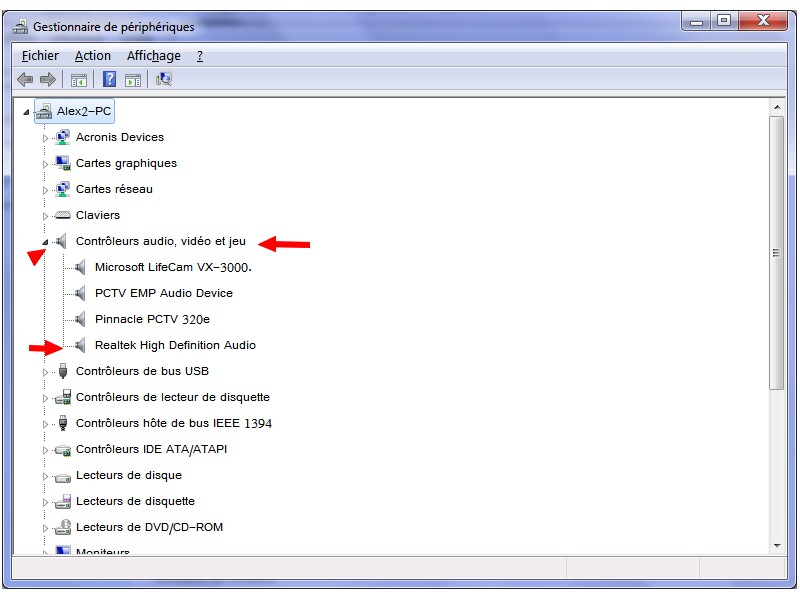800x600 pixels.
Task: Expand the Lecteurs de DVD/CD-ROM category
Action: (45, 528)
